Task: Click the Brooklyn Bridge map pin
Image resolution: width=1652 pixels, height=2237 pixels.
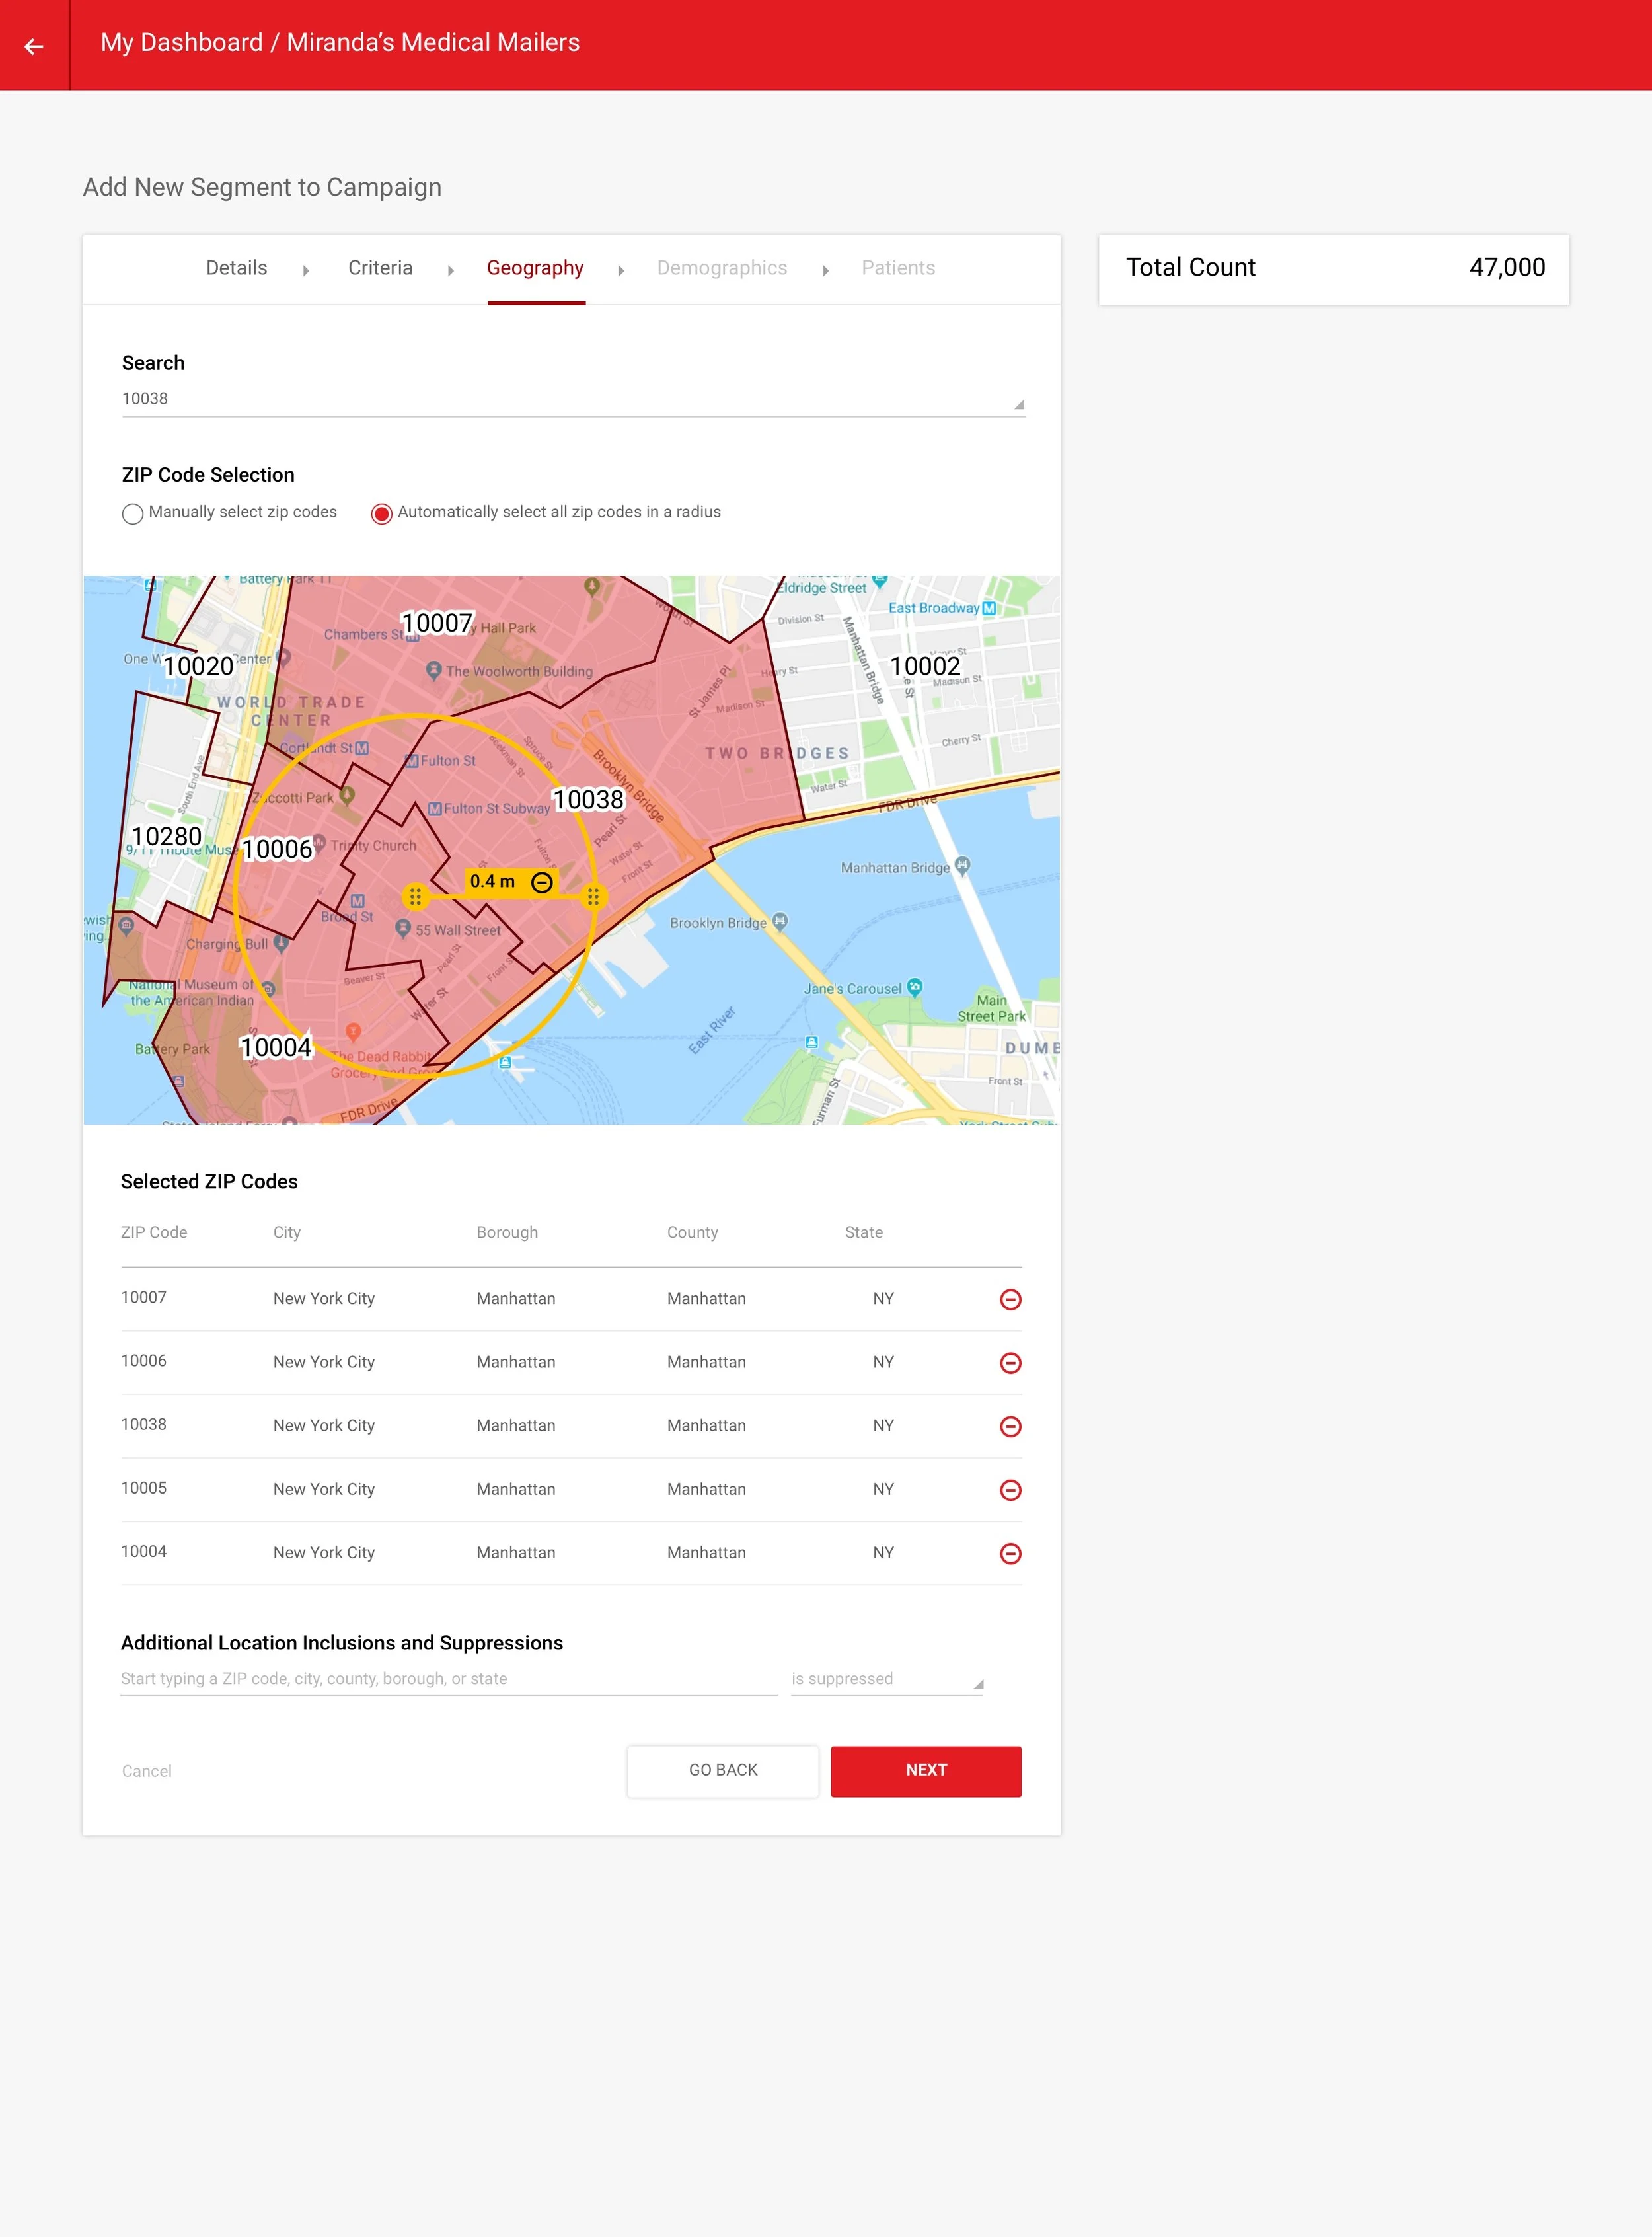Action: (780, 921)
